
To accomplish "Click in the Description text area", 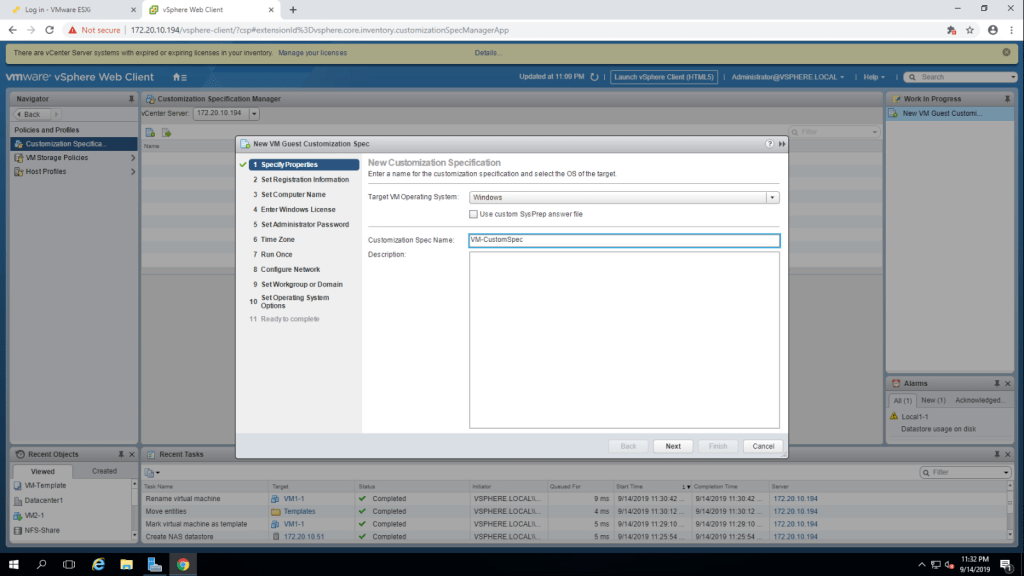I will [623, 340].
